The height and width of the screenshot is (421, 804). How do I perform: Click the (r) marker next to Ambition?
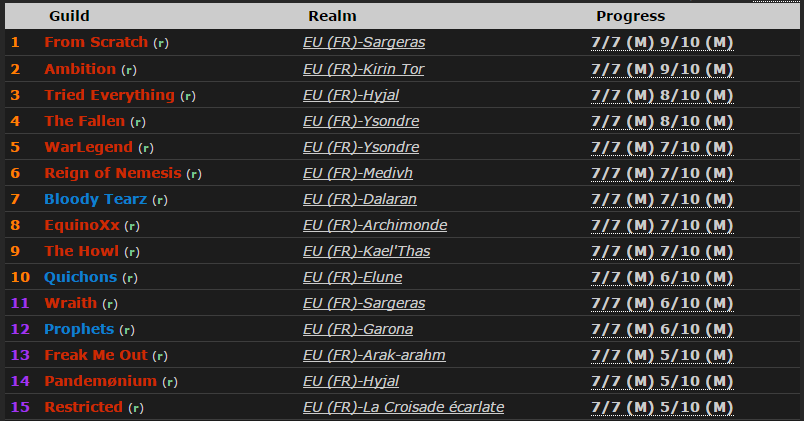(x=127, y=70)
